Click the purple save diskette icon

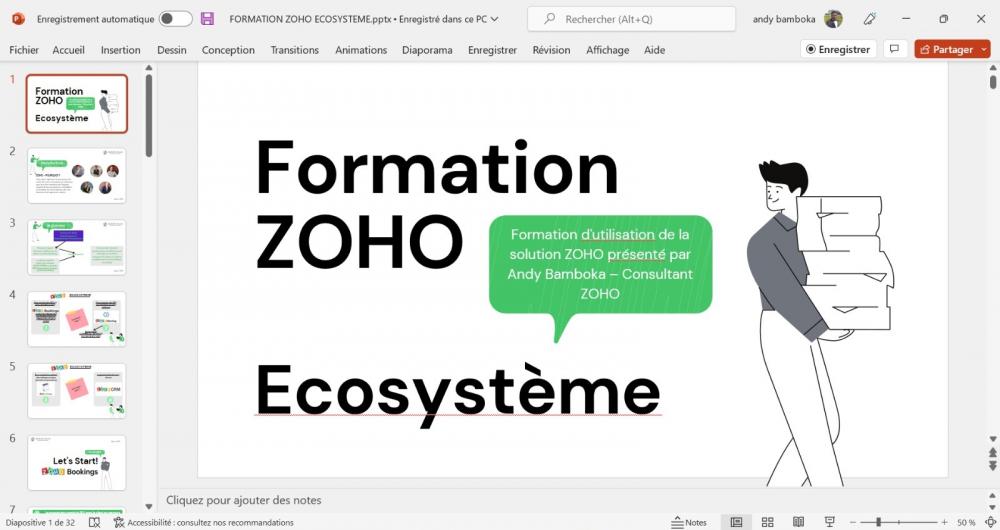207,18
